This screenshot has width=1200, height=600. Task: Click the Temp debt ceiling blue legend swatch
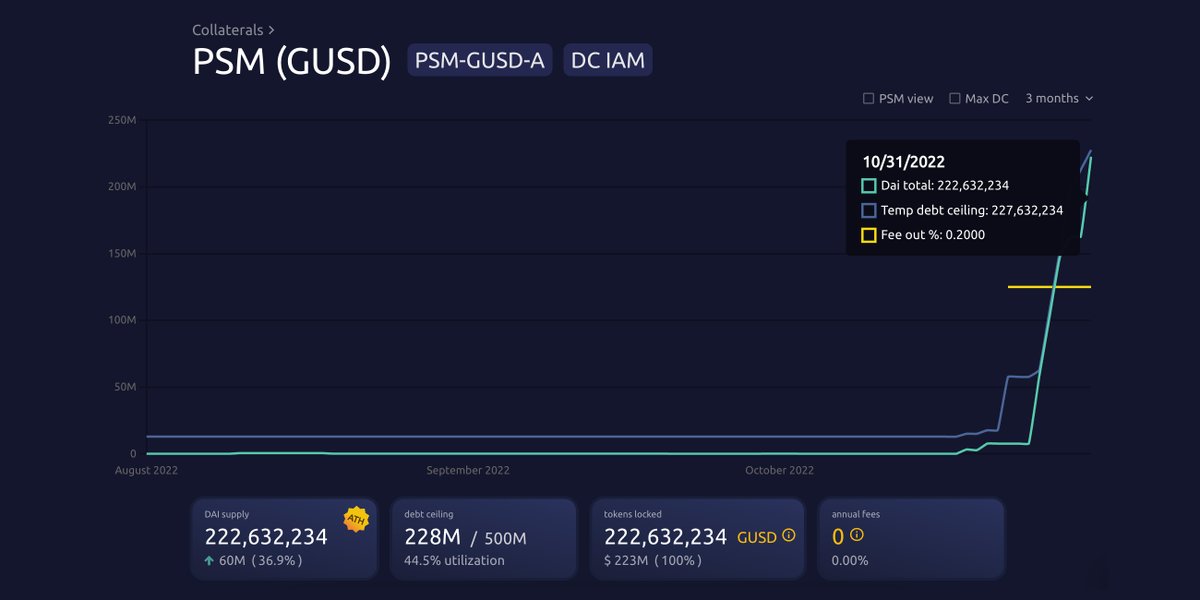(x=868, y=211)
